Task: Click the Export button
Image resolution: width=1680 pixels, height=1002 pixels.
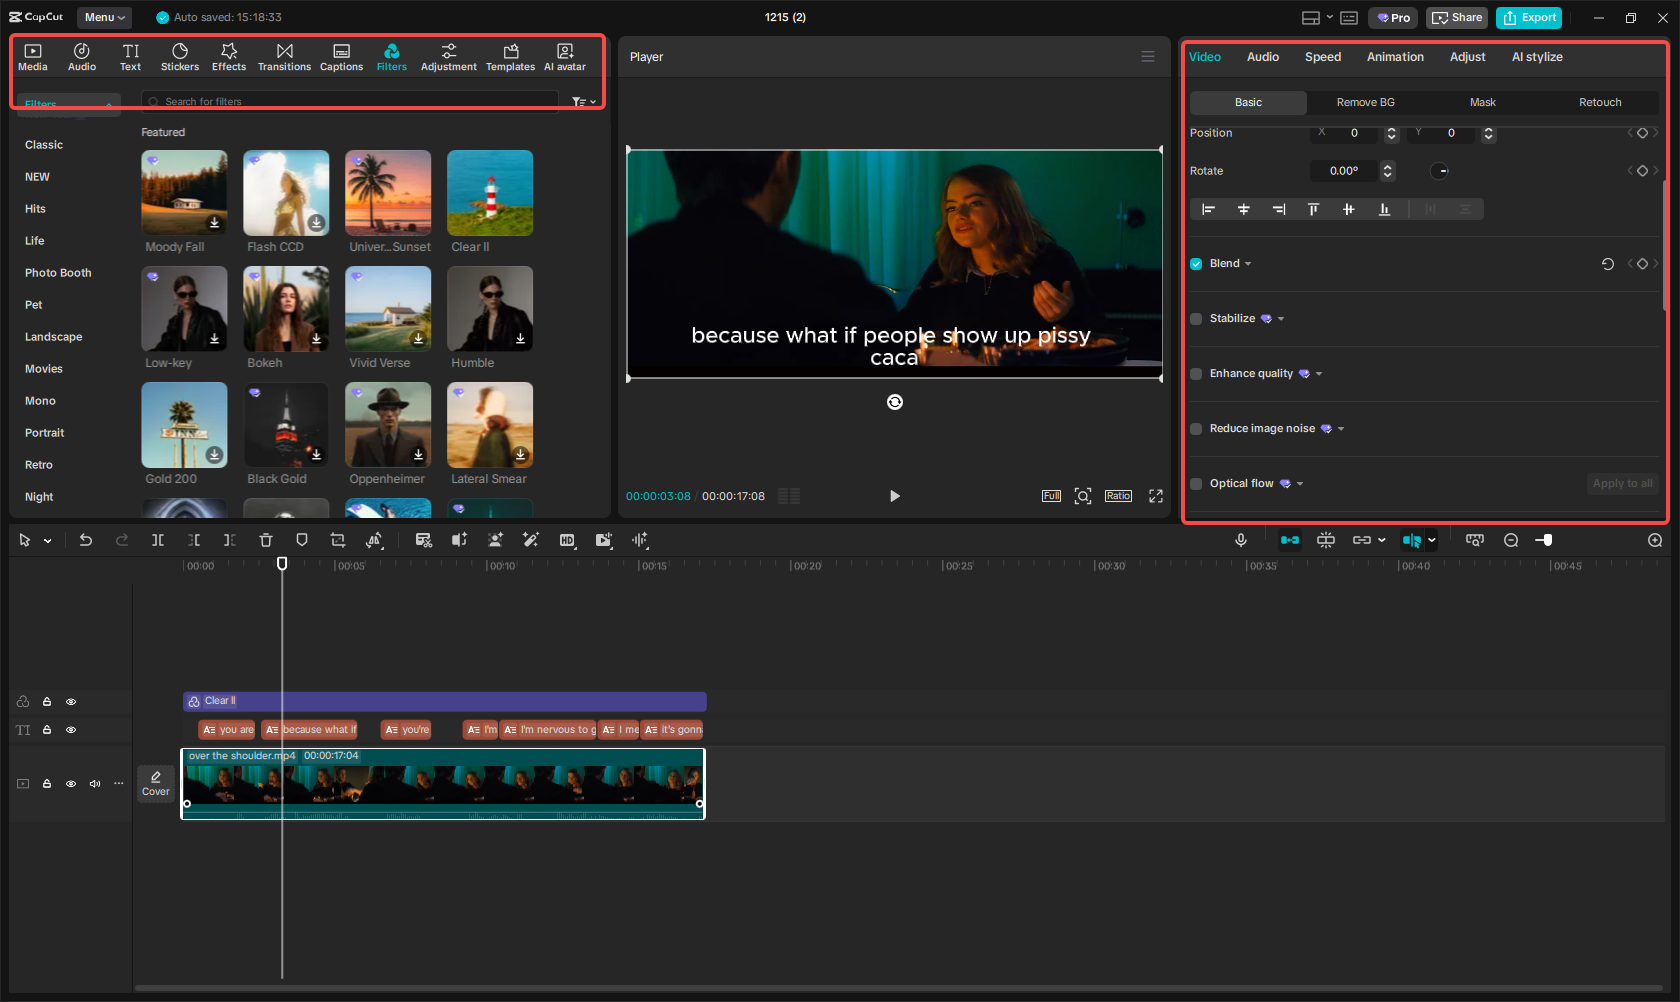Action: click(1529, 18)
